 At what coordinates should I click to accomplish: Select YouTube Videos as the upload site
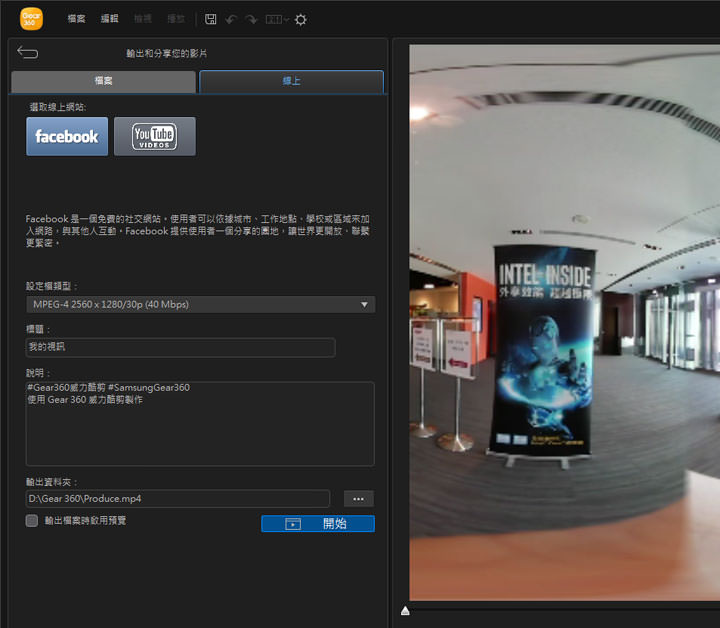(155, 136)
